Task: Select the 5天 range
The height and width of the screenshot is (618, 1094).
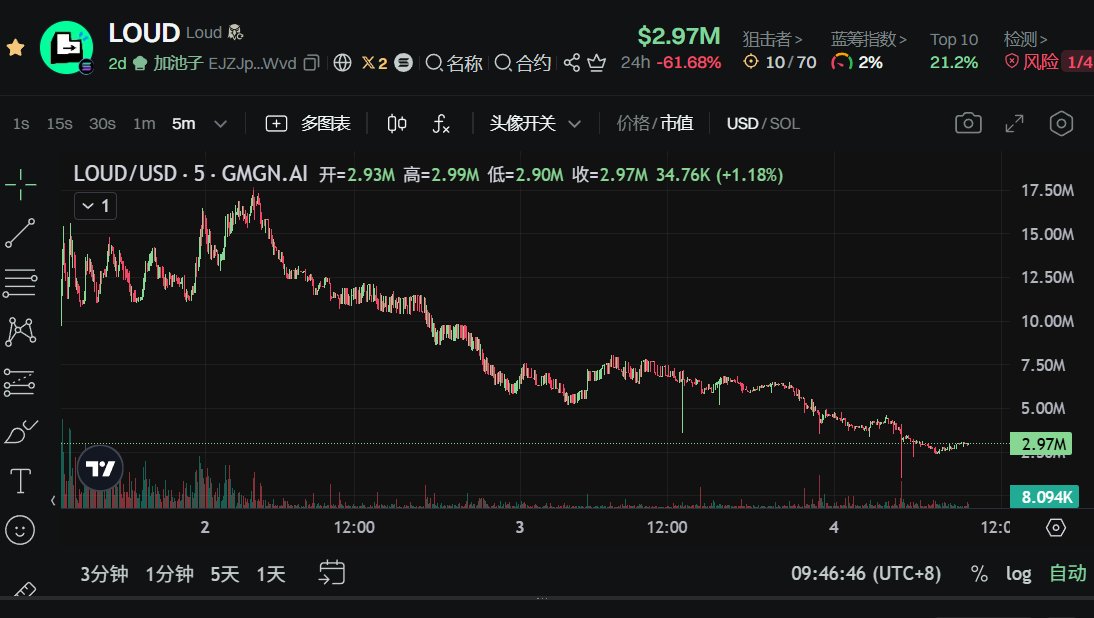Action: coord(225,574)
